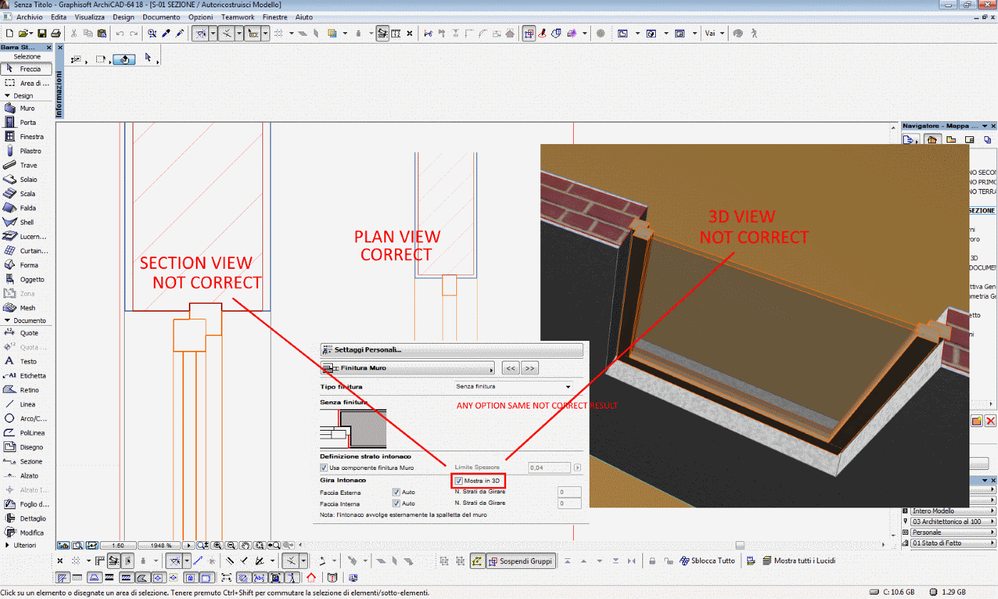Click the New document toolbar icon
The height and width of the screenshot is (599, 998).
pos(10,33)
